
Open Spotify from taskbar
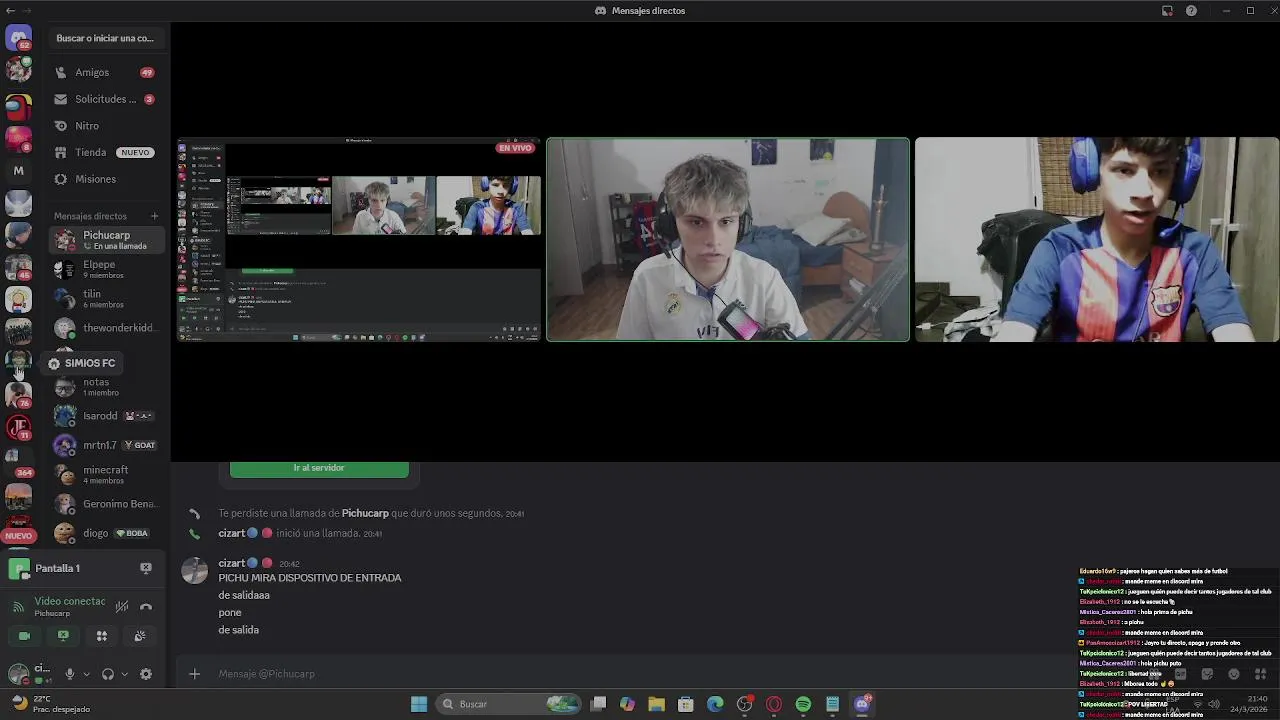point(803,704)
